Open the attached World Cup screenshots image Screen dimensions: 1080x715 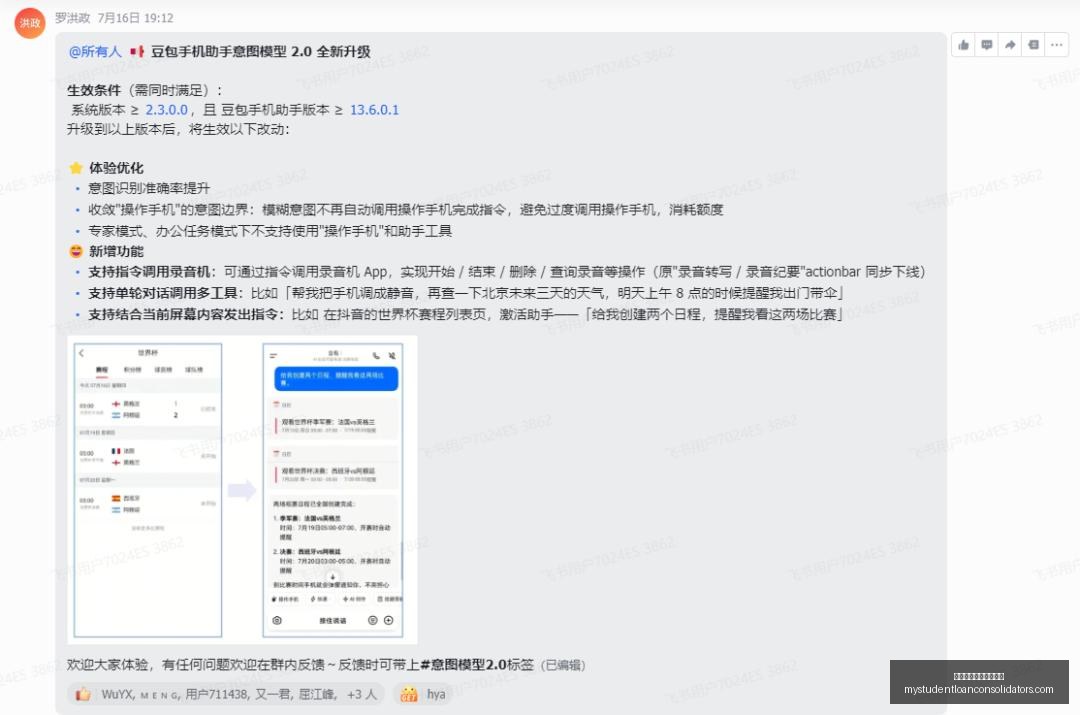(242, 490)
